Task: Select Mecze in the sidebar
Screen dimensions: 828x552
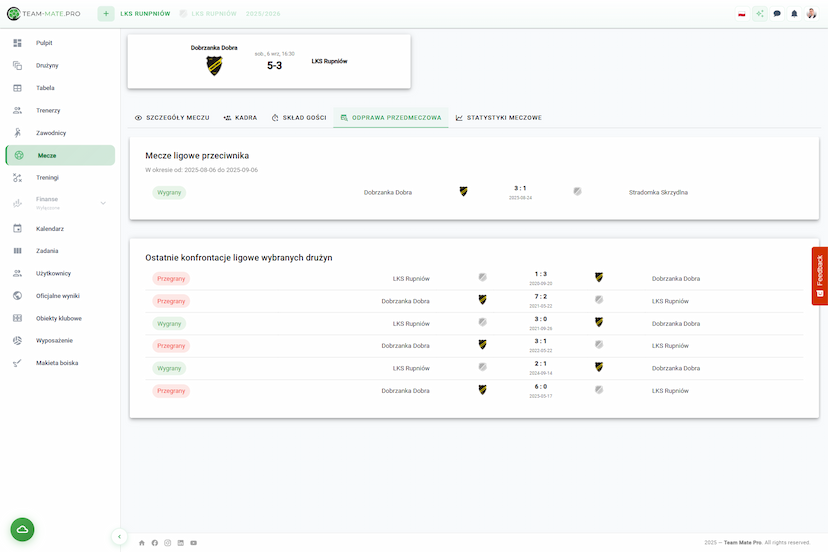Action: [x=60, y=155]
